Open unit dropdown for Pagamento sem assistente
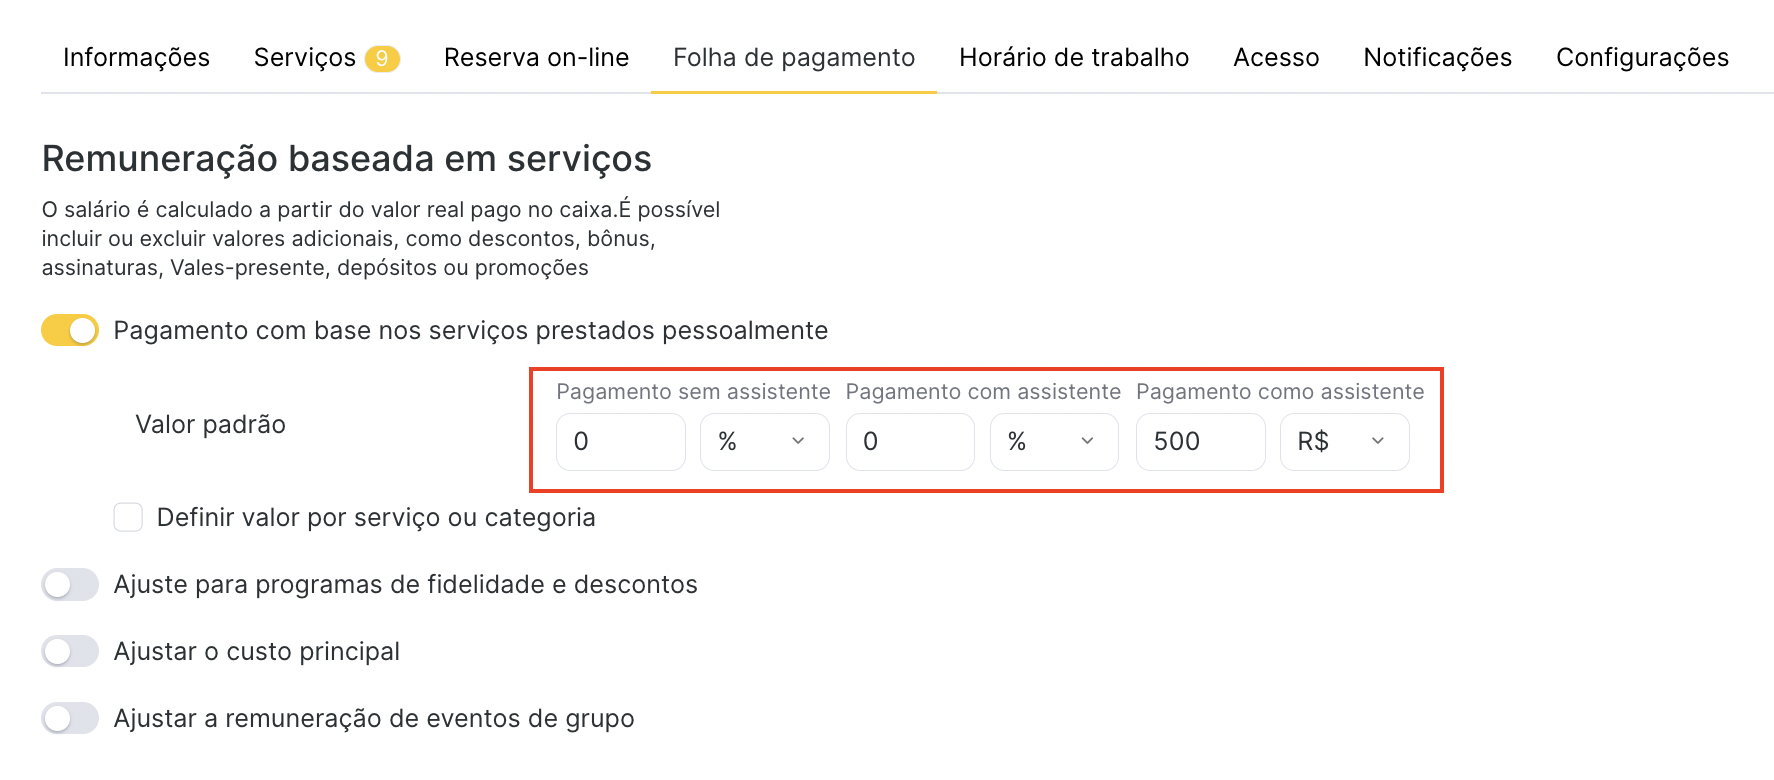Viewport: 1774px width, 780px height. pos(764,441)
